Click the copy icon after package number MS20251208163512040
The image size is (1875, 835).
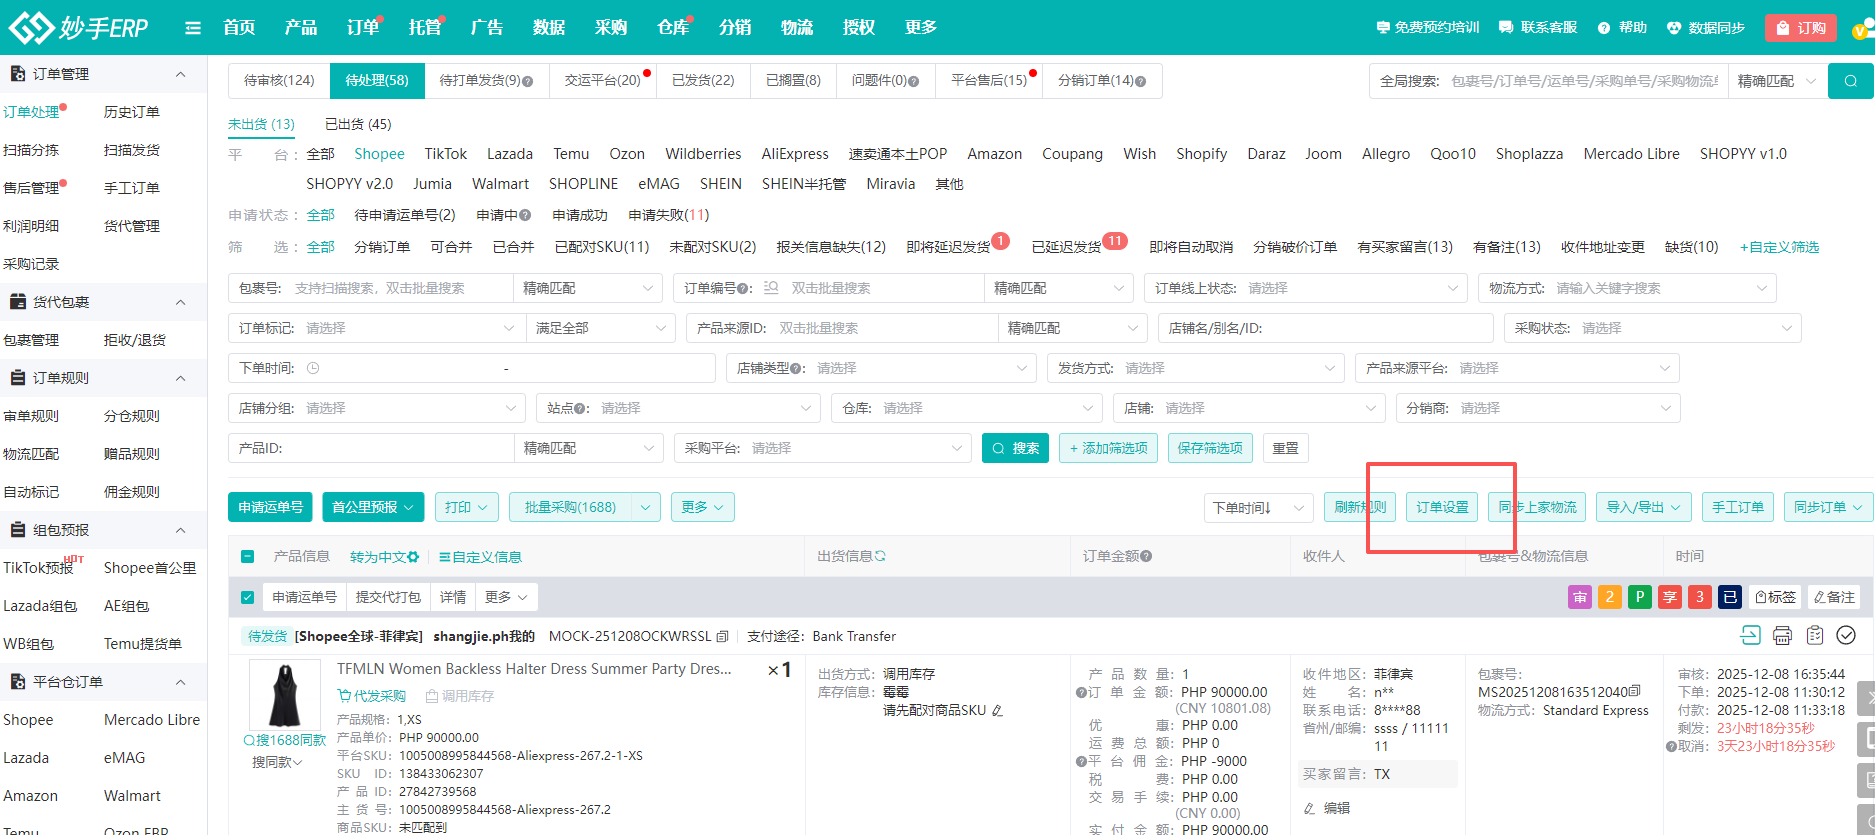pos(1634,691)
